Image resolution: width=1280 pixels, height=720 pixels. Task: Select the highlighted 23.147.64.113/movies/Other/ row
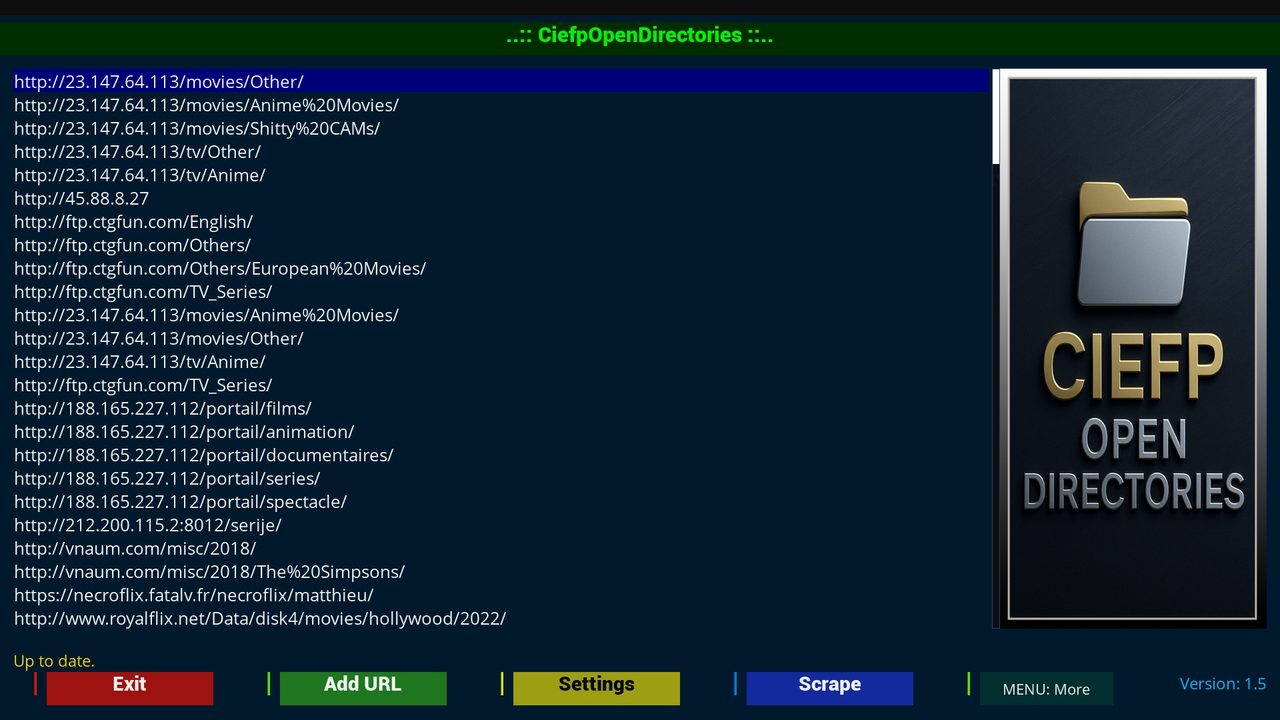501,81
